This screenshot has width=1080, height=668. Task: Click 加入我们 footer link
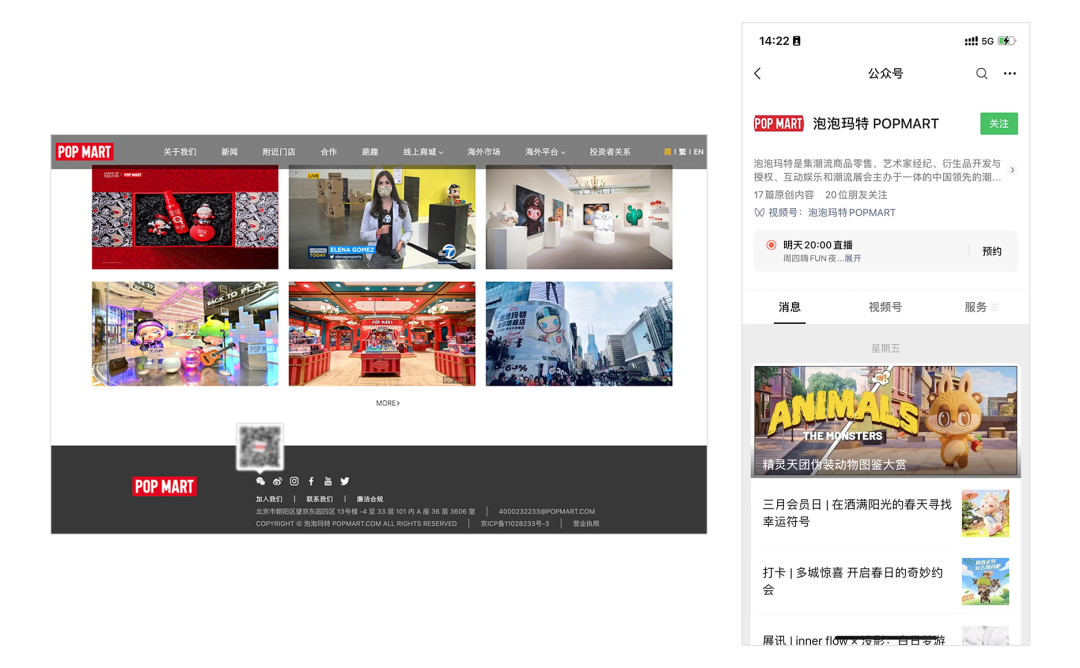(269, 499)
